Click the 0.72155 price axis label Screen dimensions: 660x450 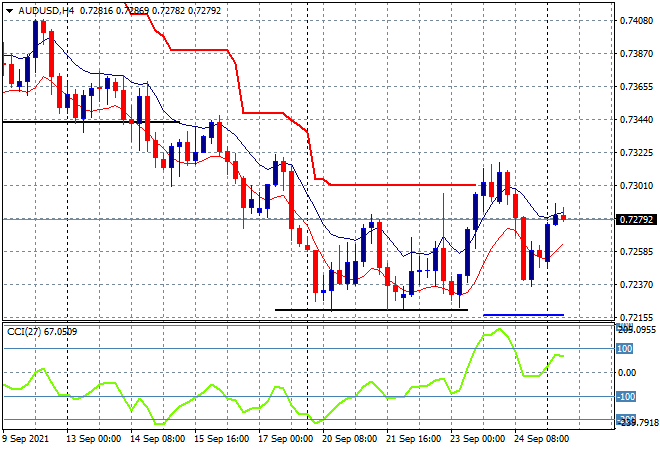[636, 317]
